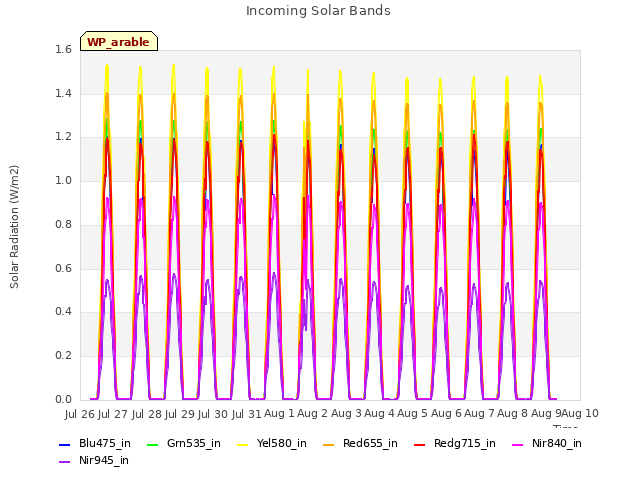This screenshot has height=480, width=640.
Task: Click the Nir840_in magenta legend swatch
Action: pyautogui.click(x=518, y=444)
